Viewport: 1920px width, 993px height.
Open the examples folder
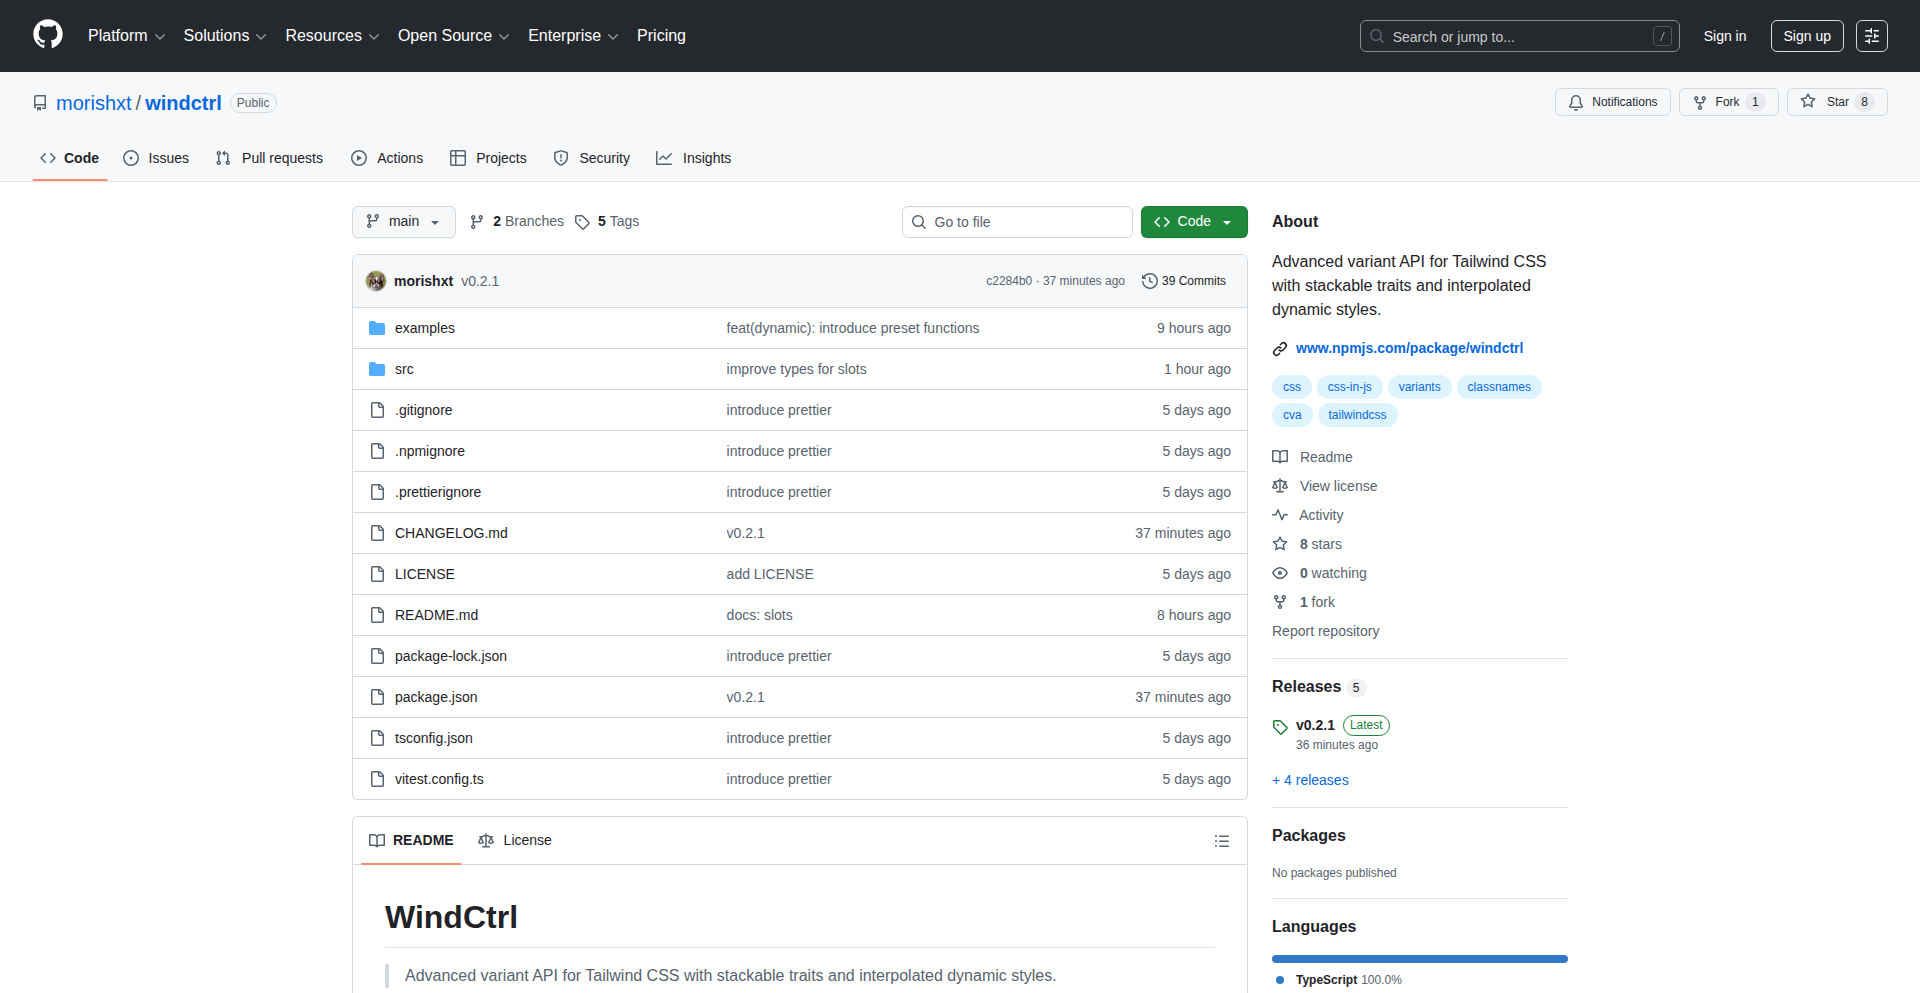[x=424, y=328]
